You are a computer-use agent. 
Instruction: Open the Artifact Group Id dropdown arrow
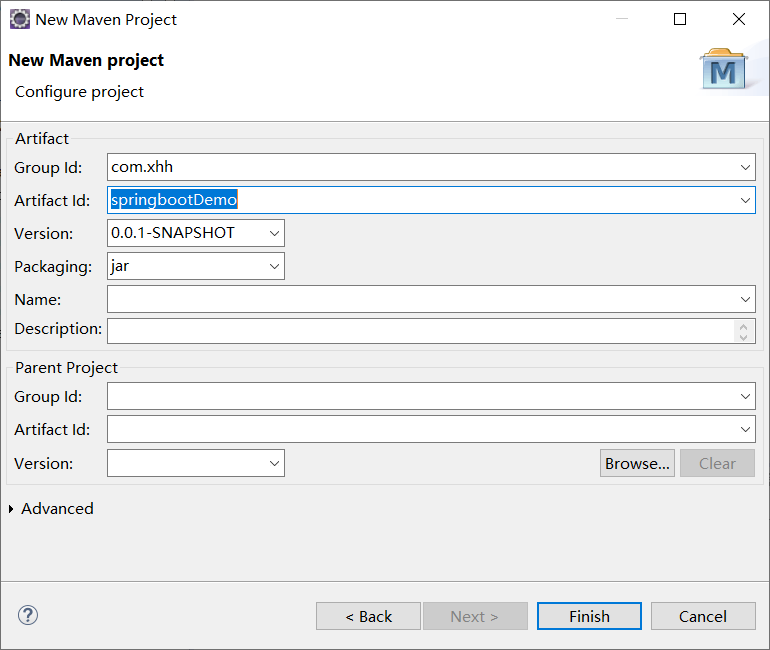745,167
